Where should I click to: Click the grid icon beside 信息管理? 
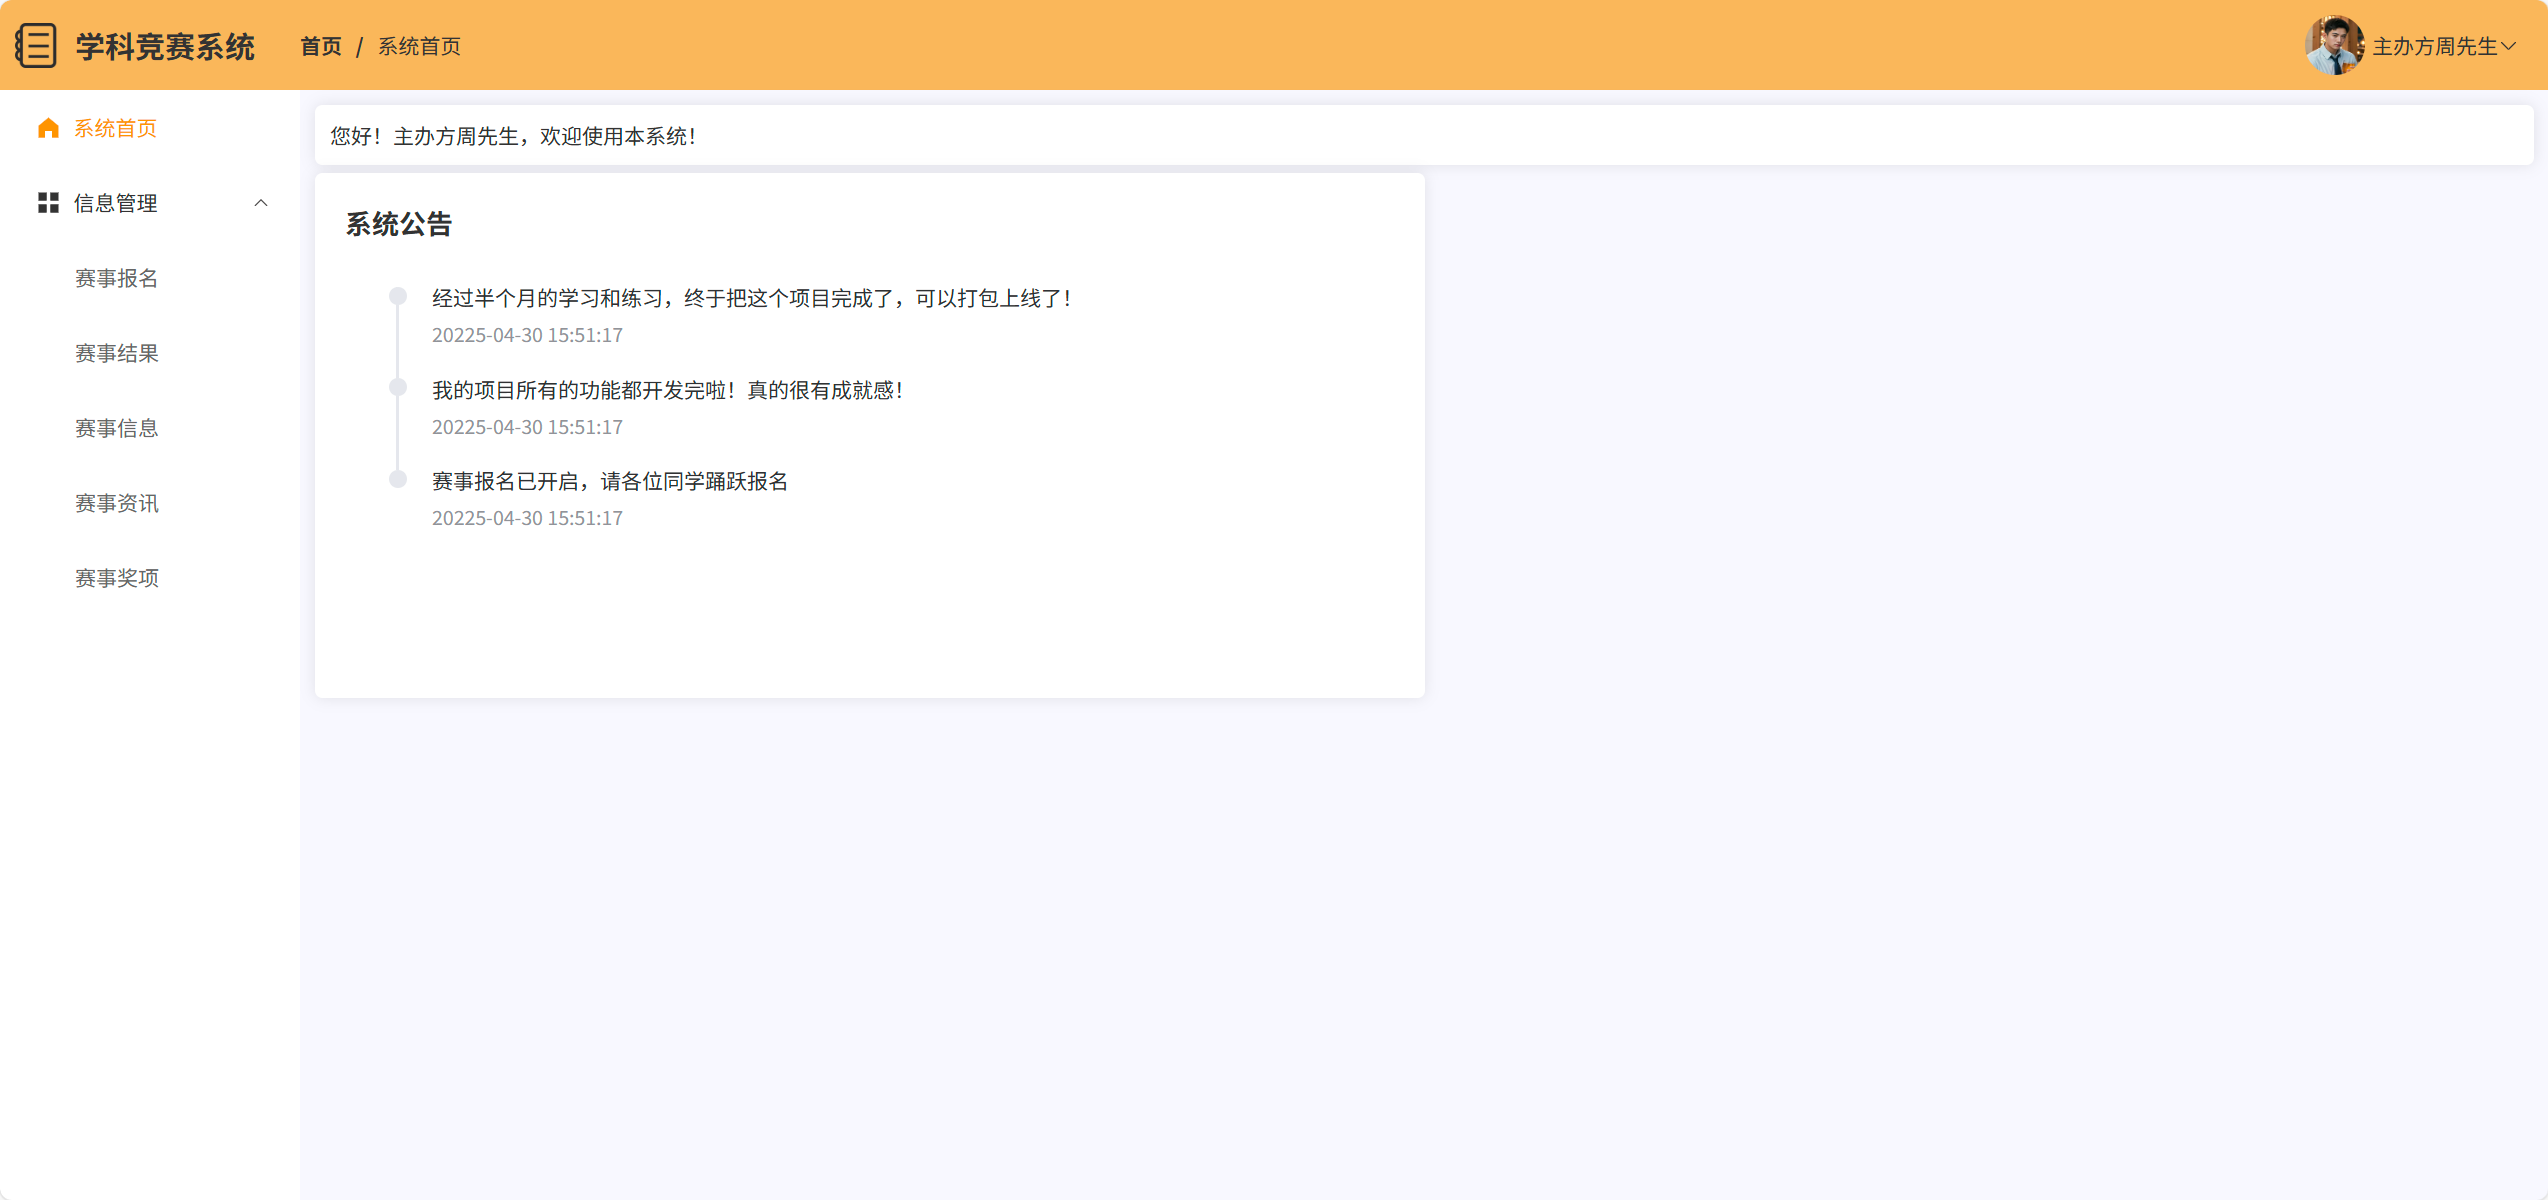point(48,203)
